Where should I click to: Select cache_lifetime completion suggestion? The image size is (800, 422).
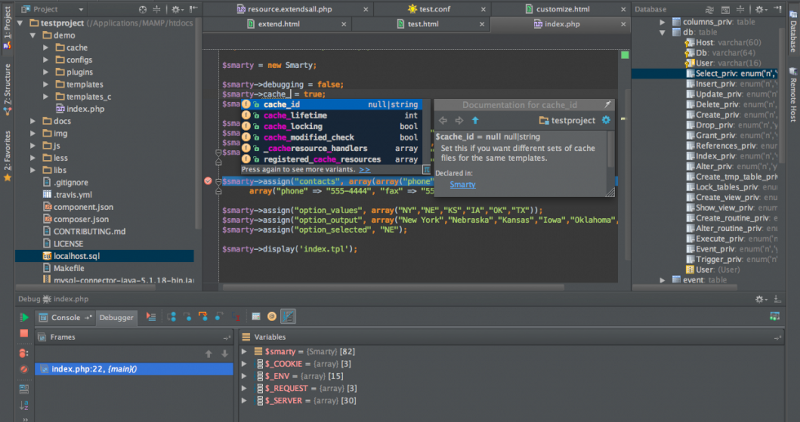pyautogui.click(x=332, y=115)
